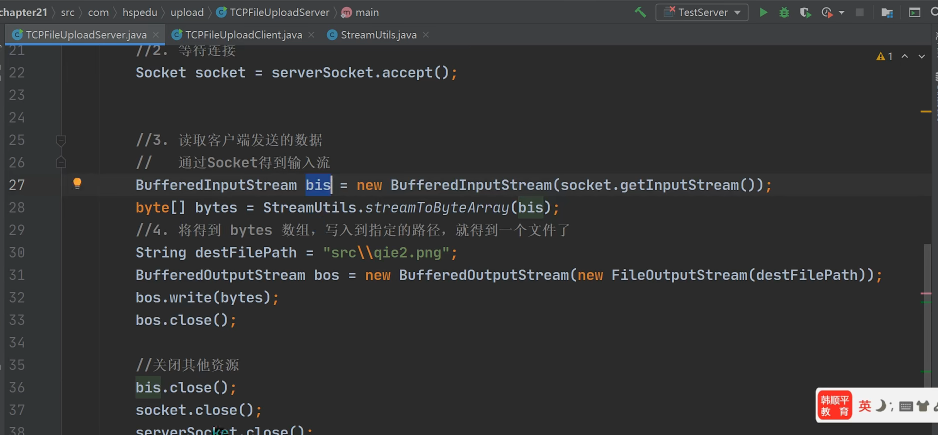This screenshot has width=938, height=435.
Task: Run TestServer with the green play icon
Action: (763, 12)
